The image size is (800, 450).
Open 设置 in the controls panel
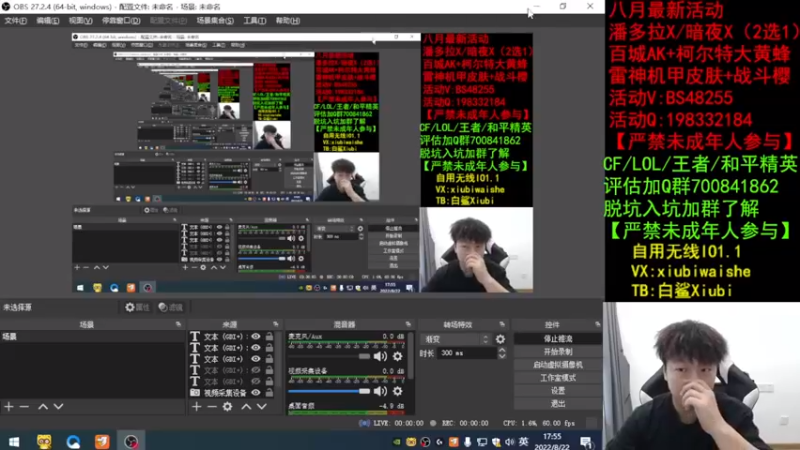coord(558,391)
